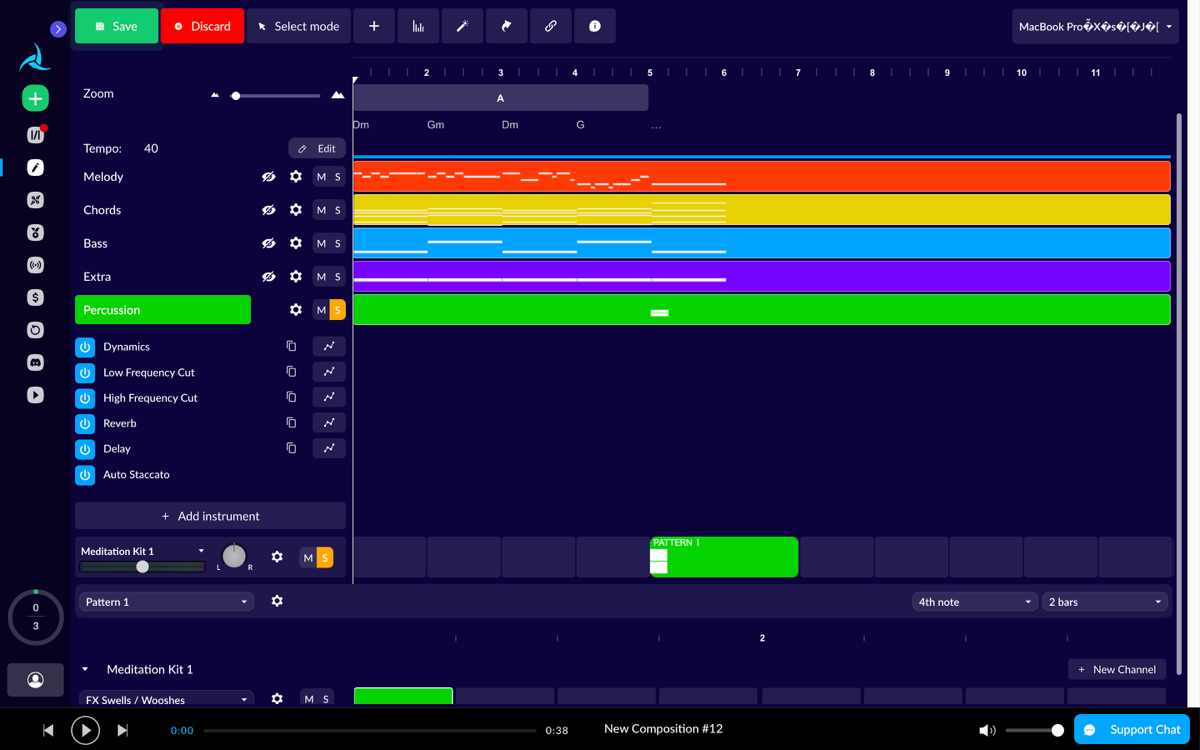
Task: Select the Percussion track tab
Action: pos(162,310)
